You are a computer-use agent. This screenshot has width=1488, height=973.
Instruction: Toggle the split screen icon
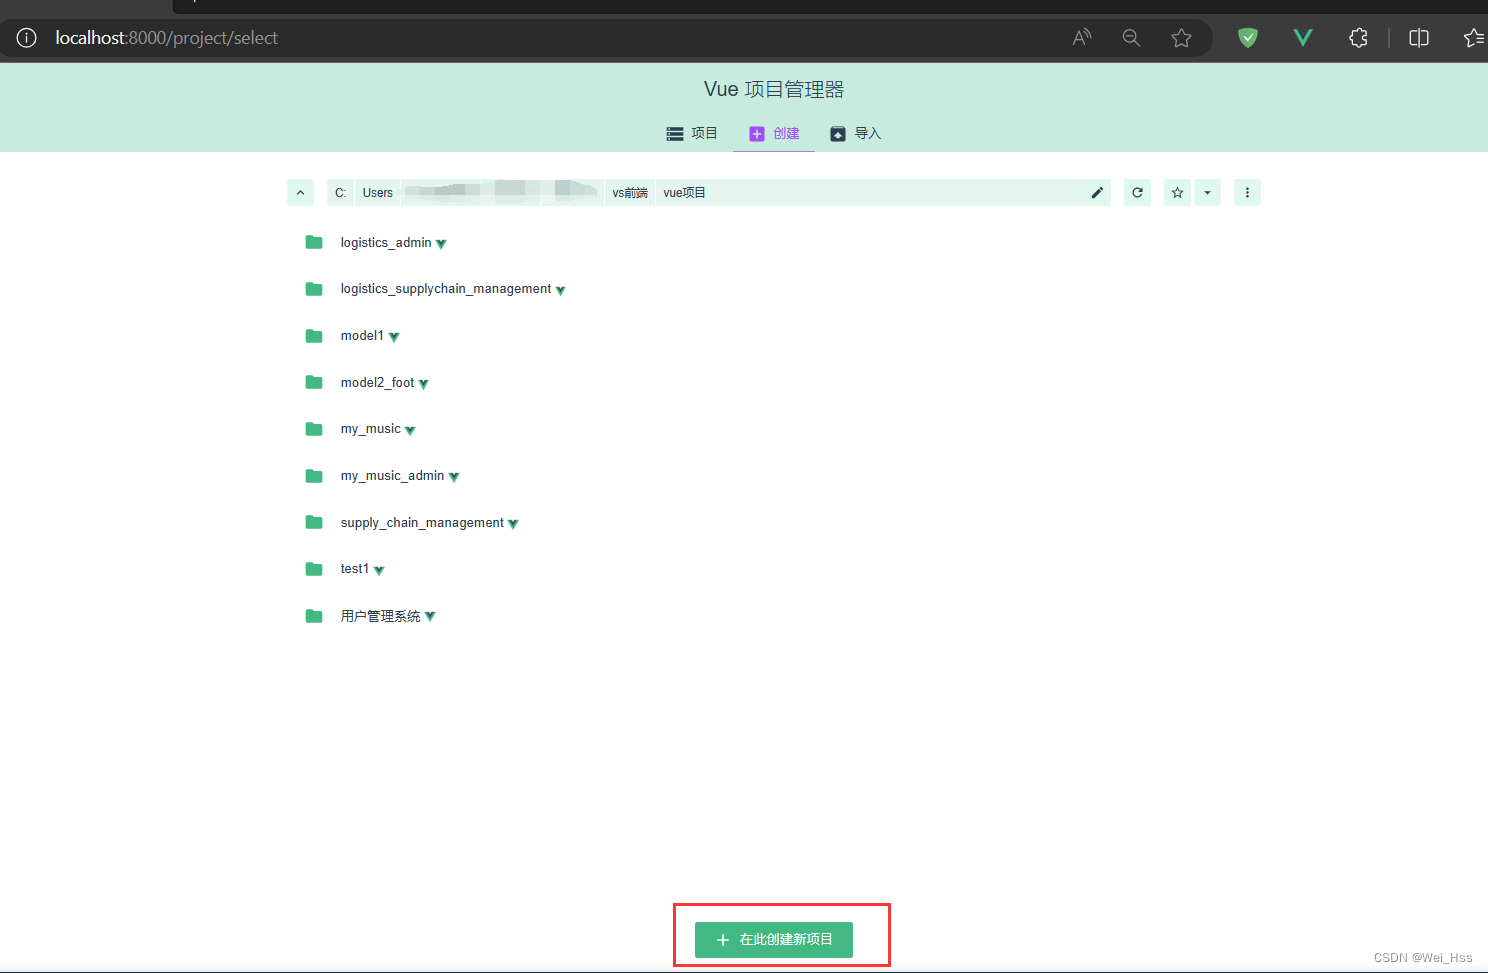click(x=1418, y=38)
